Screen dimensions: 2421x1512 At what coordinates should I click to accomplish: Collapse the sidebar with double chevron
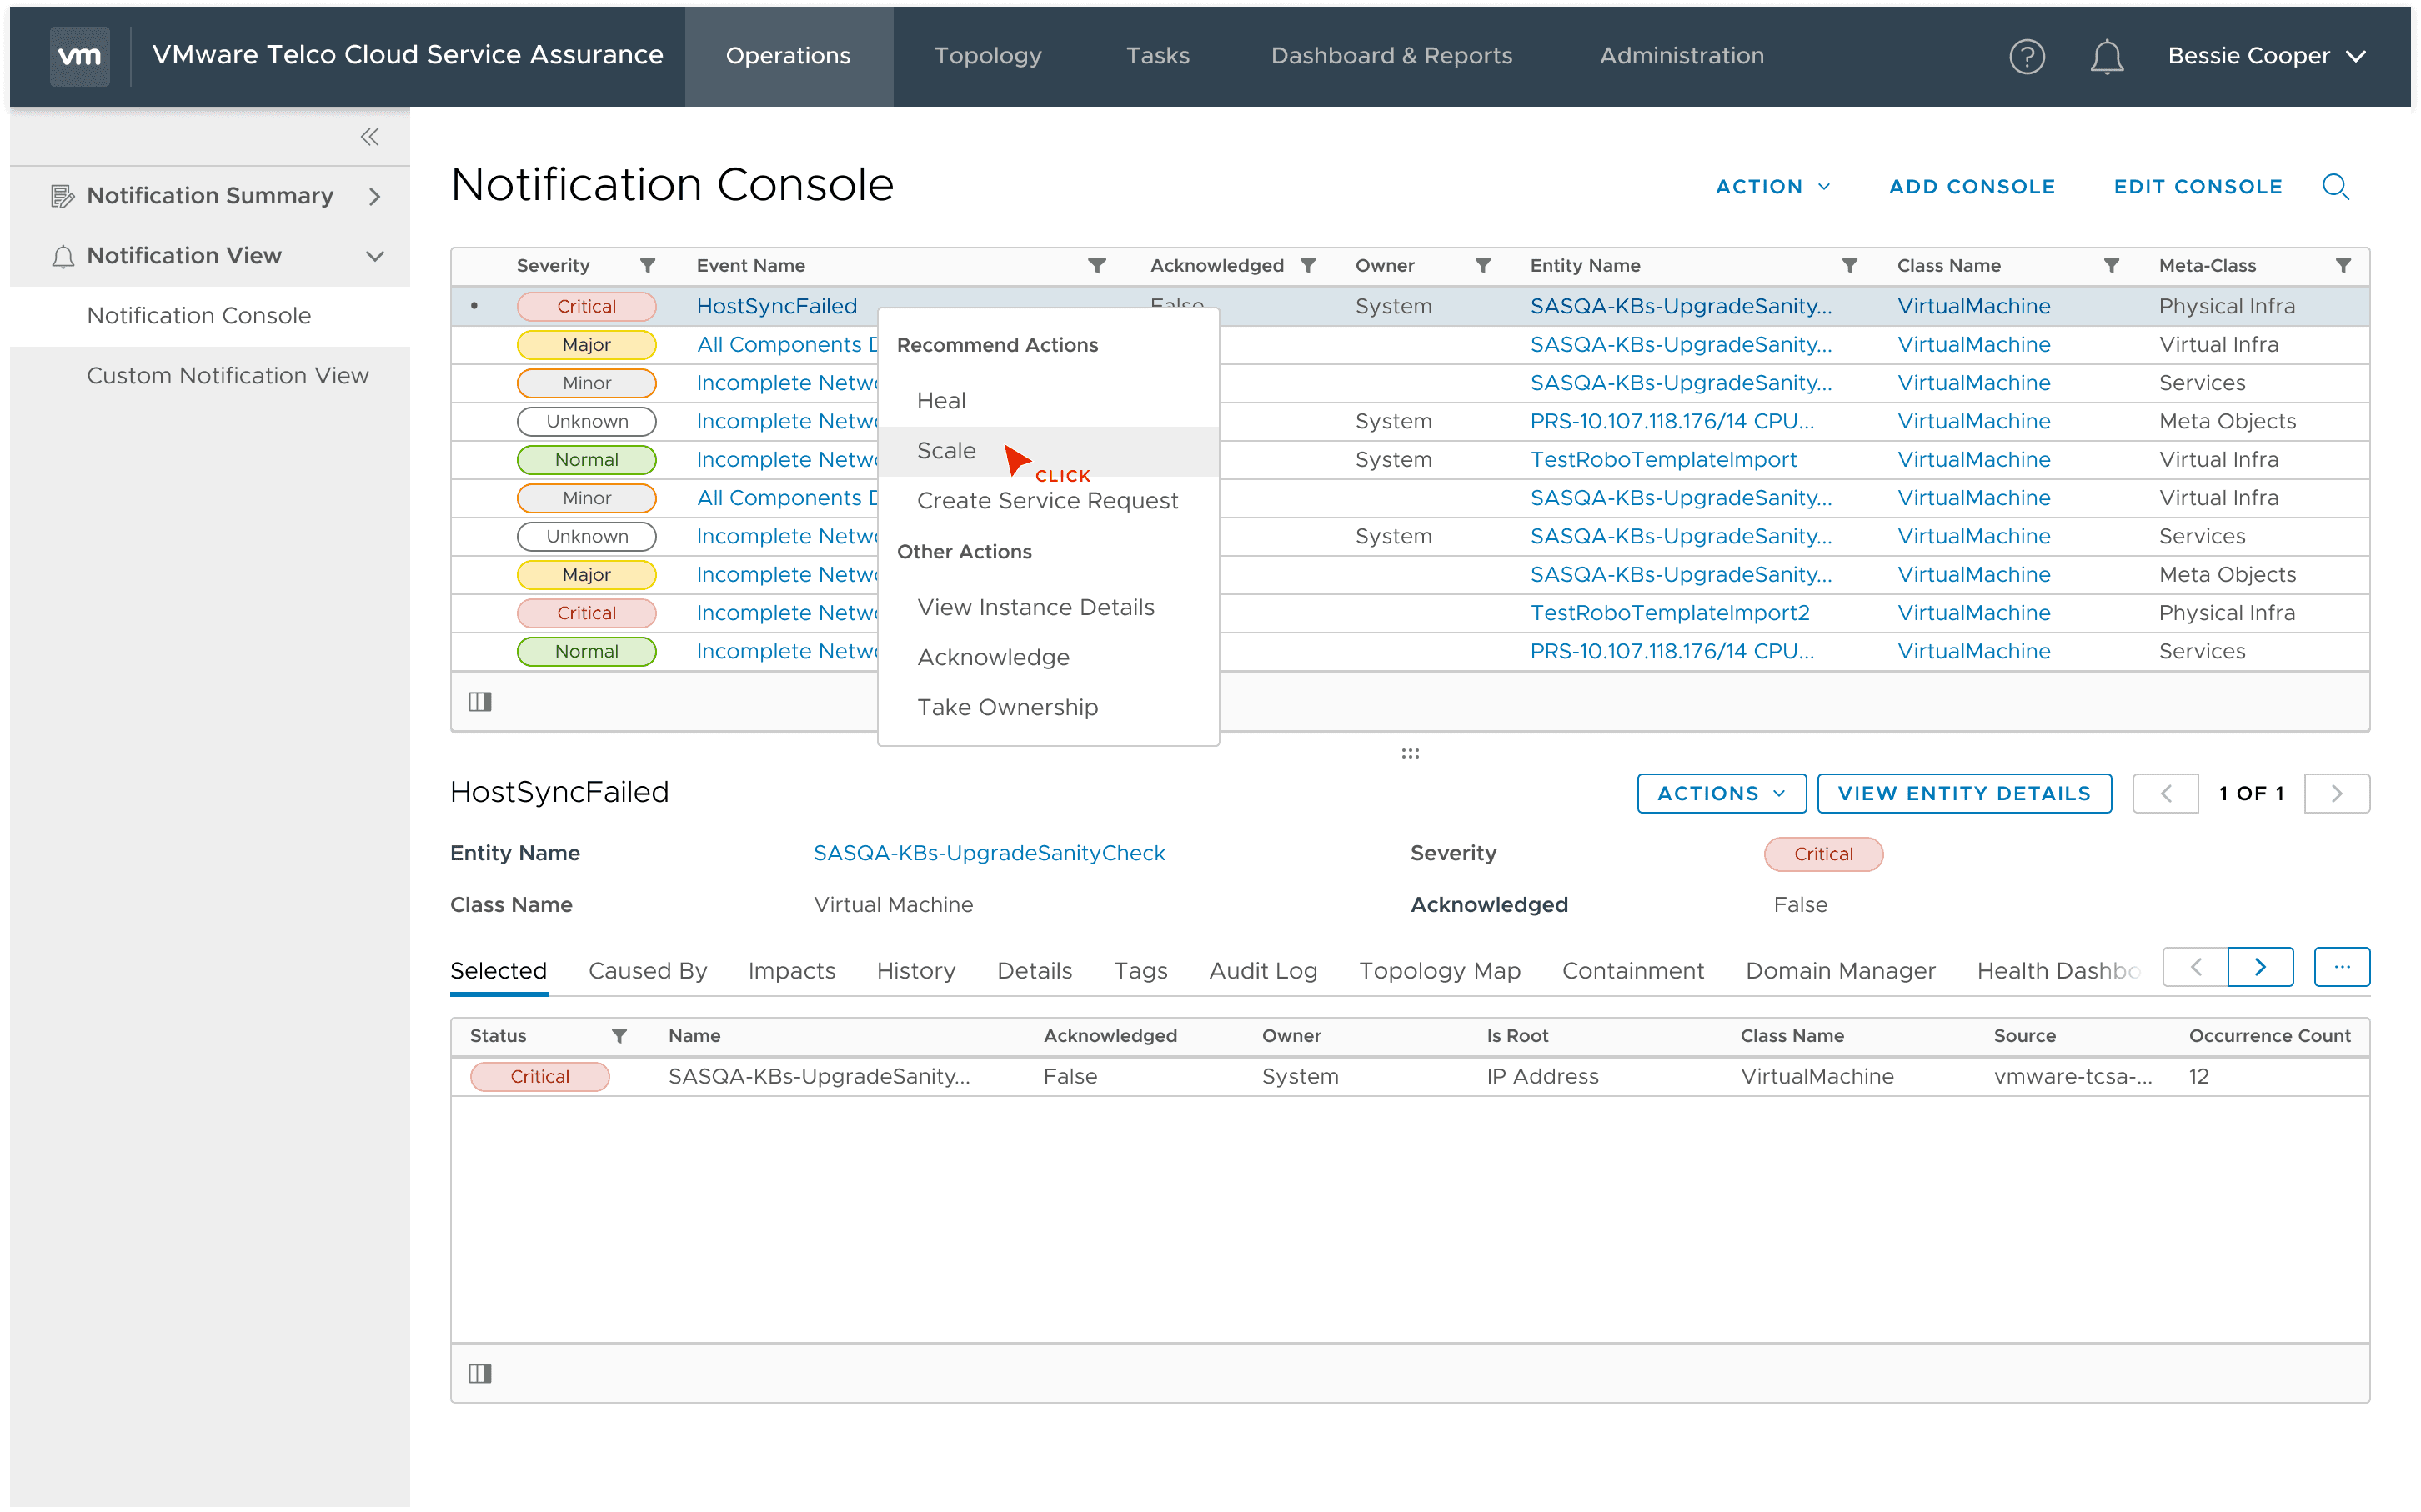(x=370, y=137)
